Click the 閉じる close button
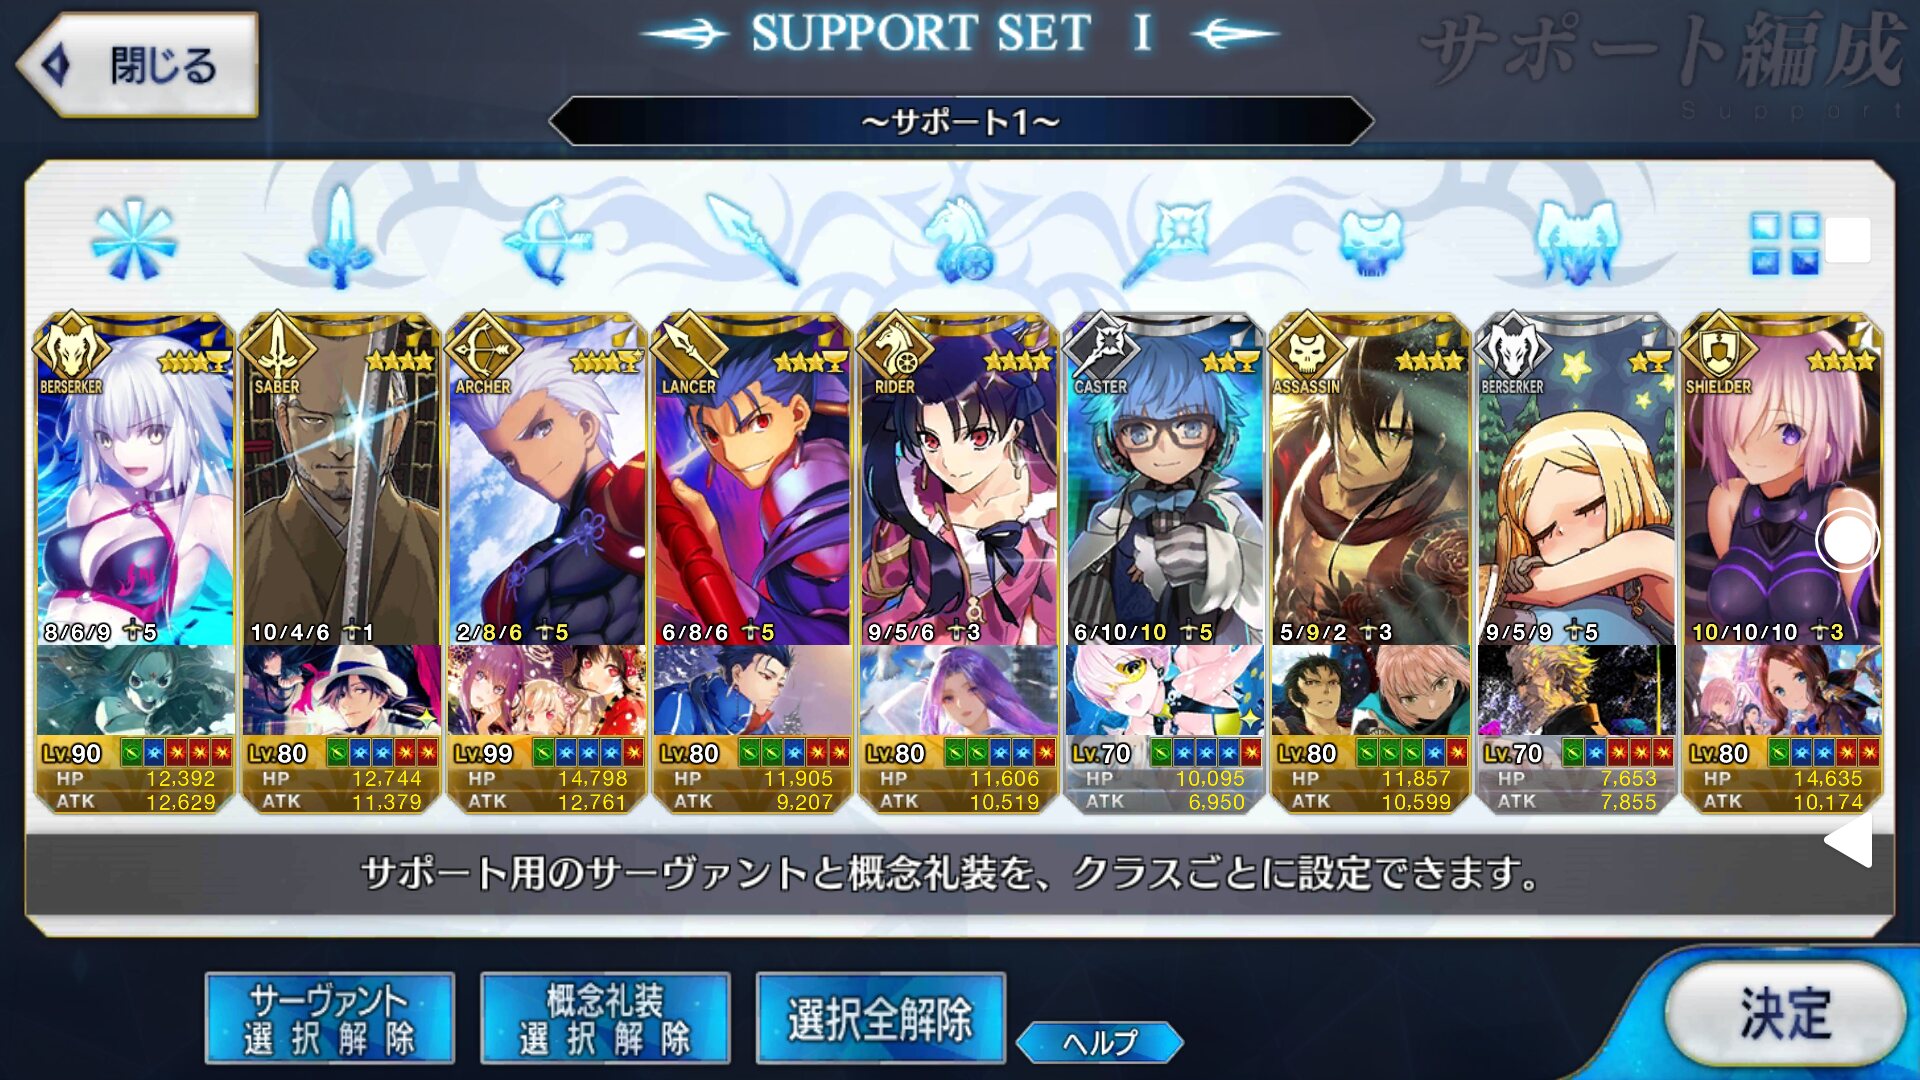This screenshot has width=1920, height=1080. click(x=138, y=65)
